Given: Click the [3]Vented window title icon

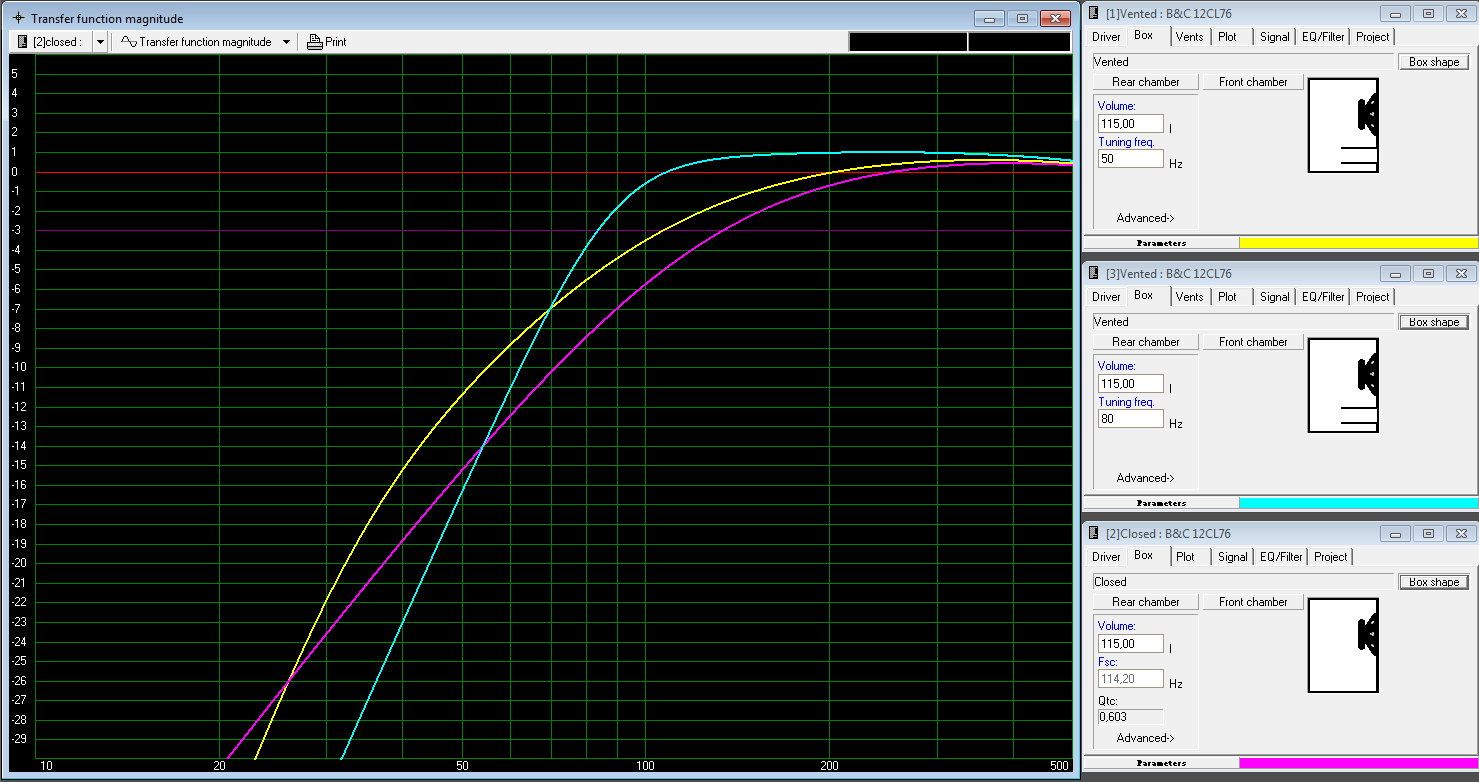Looking at the screenshot, I should pos(1094,273).
